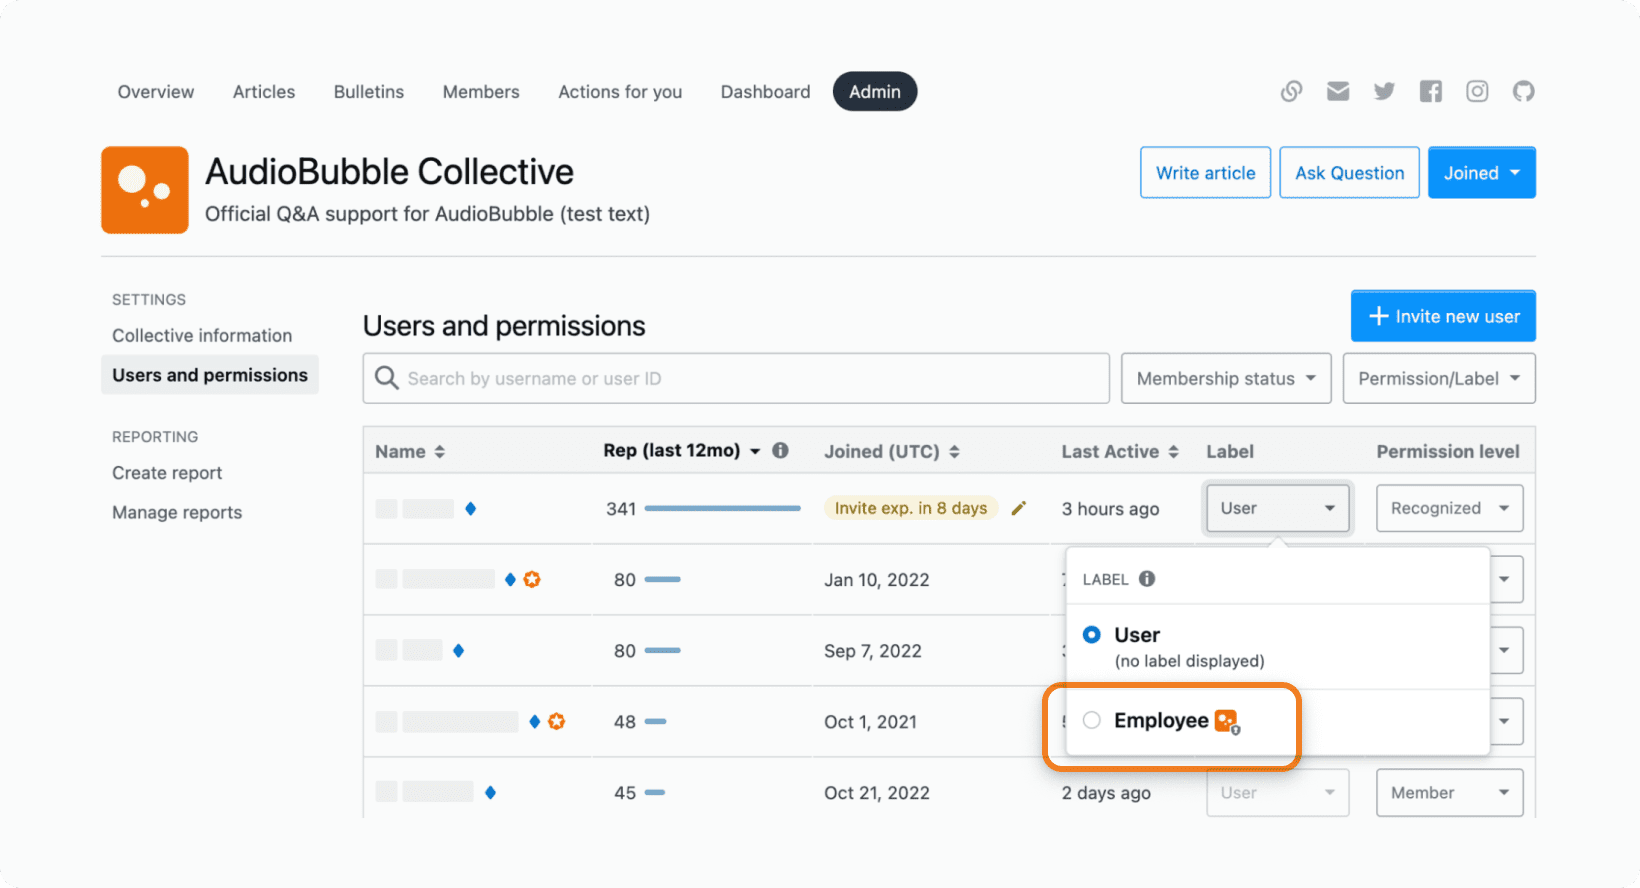Sort by Joined (UTC) column arrows
The width and height of the screenshot is (1640, 888).
click(x=954, y=452)
